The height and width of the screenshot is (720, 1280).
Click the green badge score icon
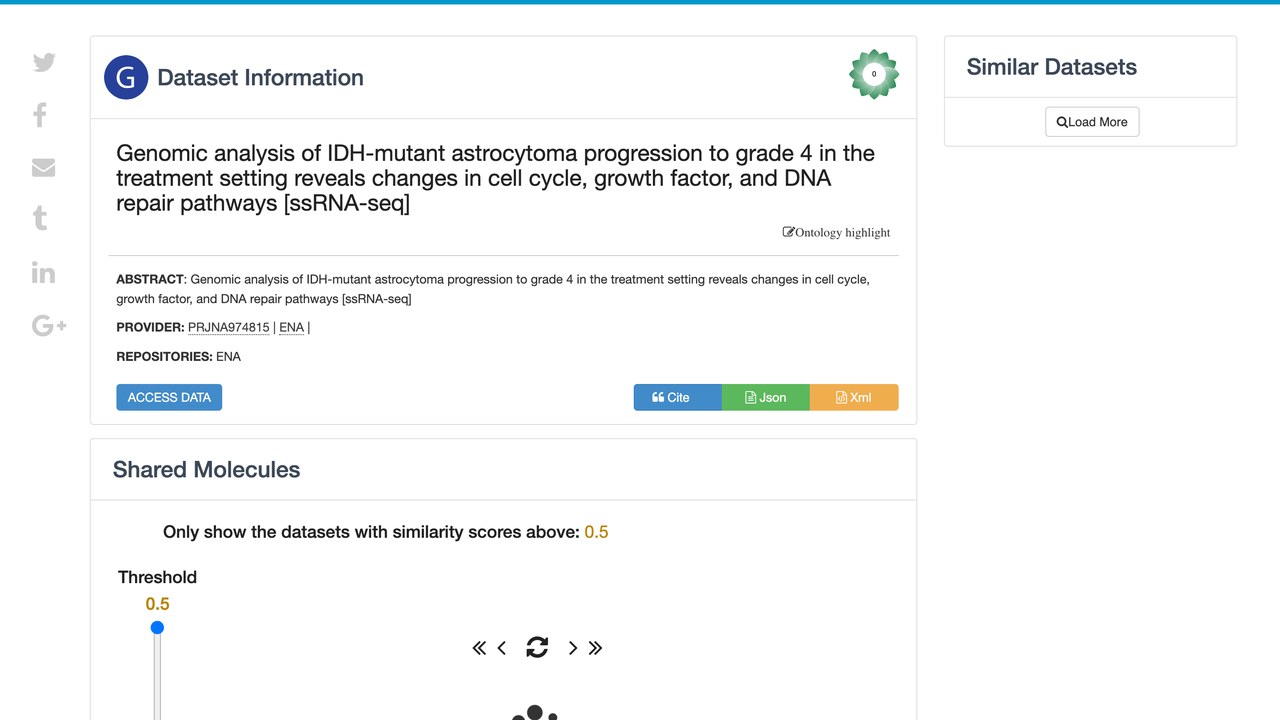(874, 74)
